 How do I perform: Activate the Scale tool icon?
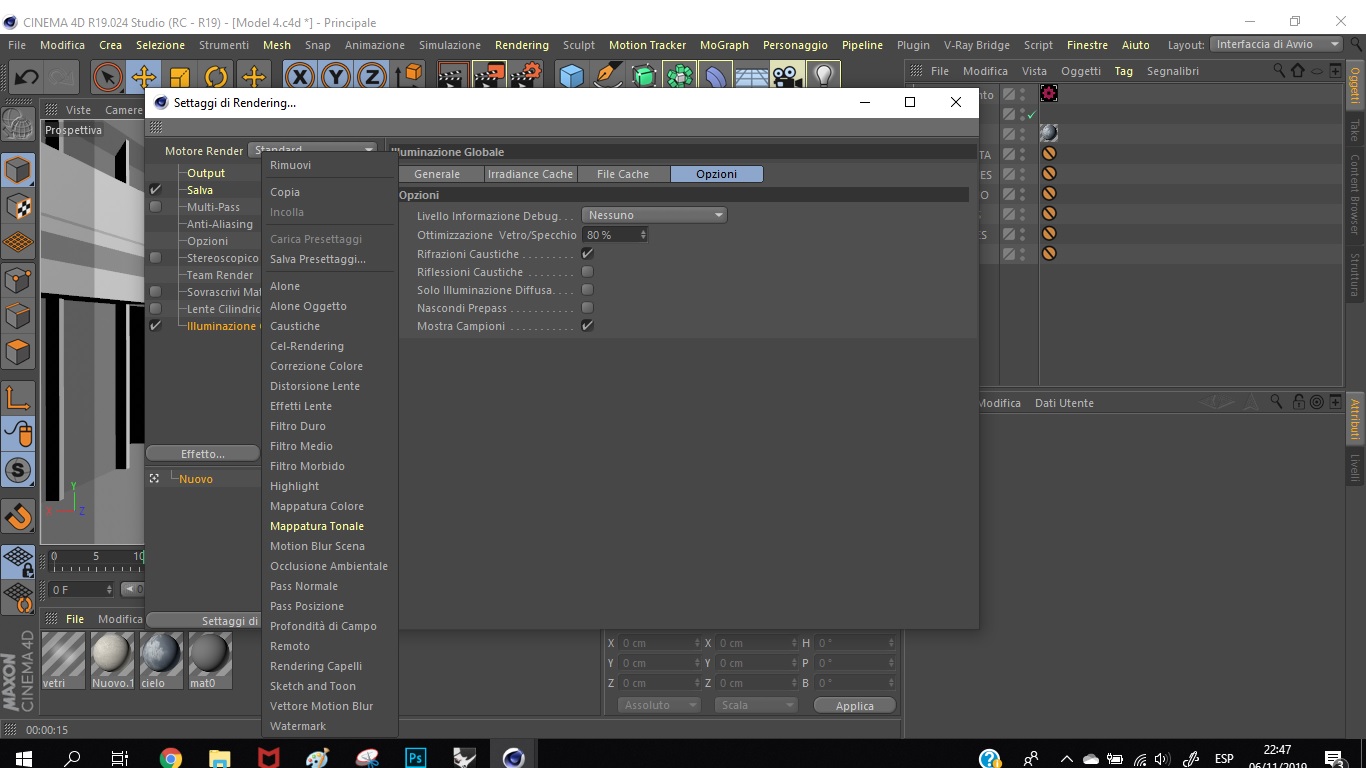tap(180, 76)
